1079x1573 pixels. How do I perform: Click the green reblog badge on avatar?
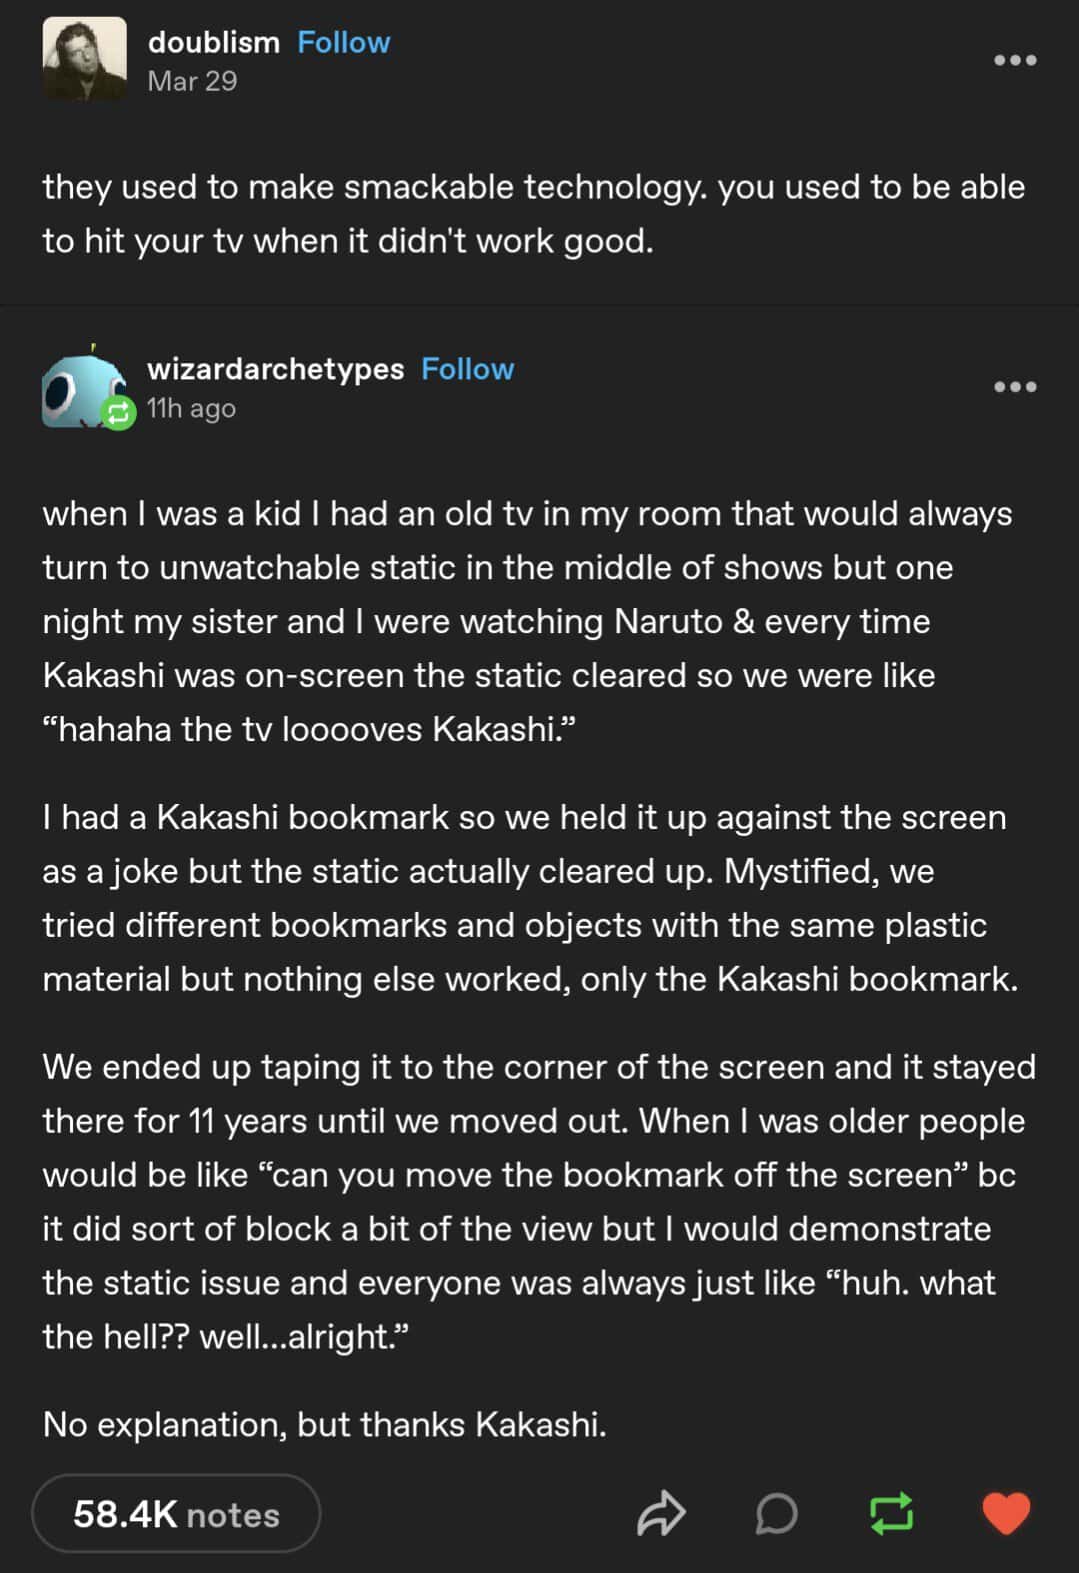[119, 412]
